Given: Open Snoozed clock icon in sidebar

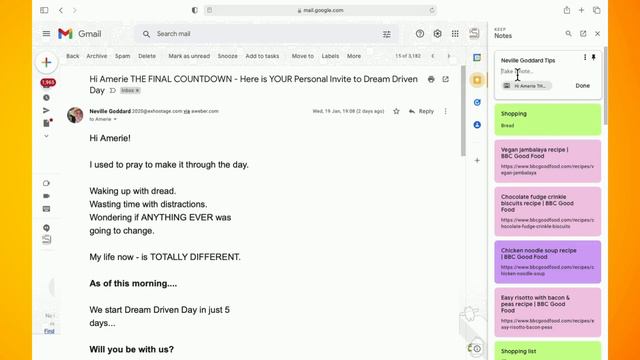Looking at the screenshot, I should click(47, 98).
